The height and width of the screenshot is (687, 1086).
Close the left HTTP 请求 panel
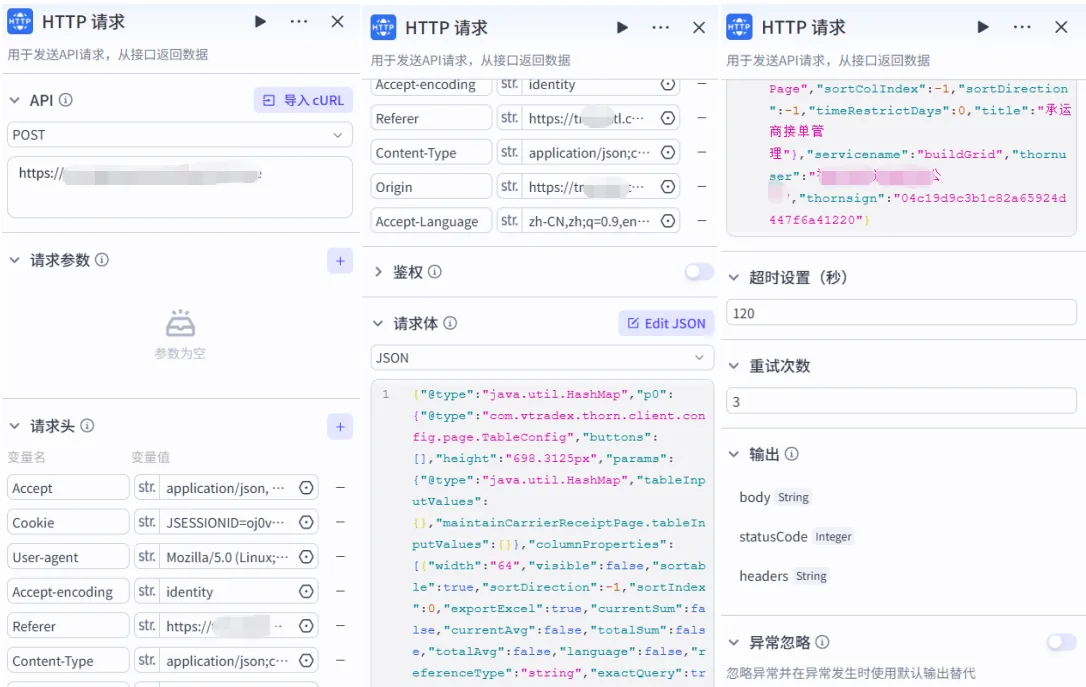[x=337, y=21]
